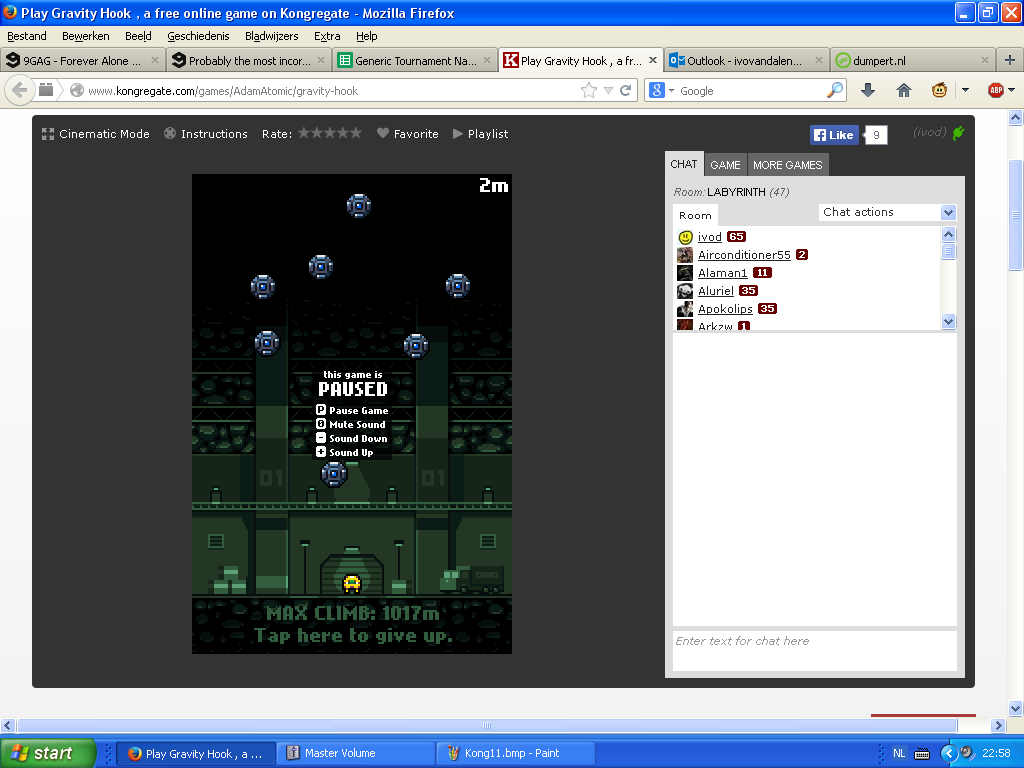
Task: Click the Firefox icon in taskbar button
Action: tap(135, 753)
